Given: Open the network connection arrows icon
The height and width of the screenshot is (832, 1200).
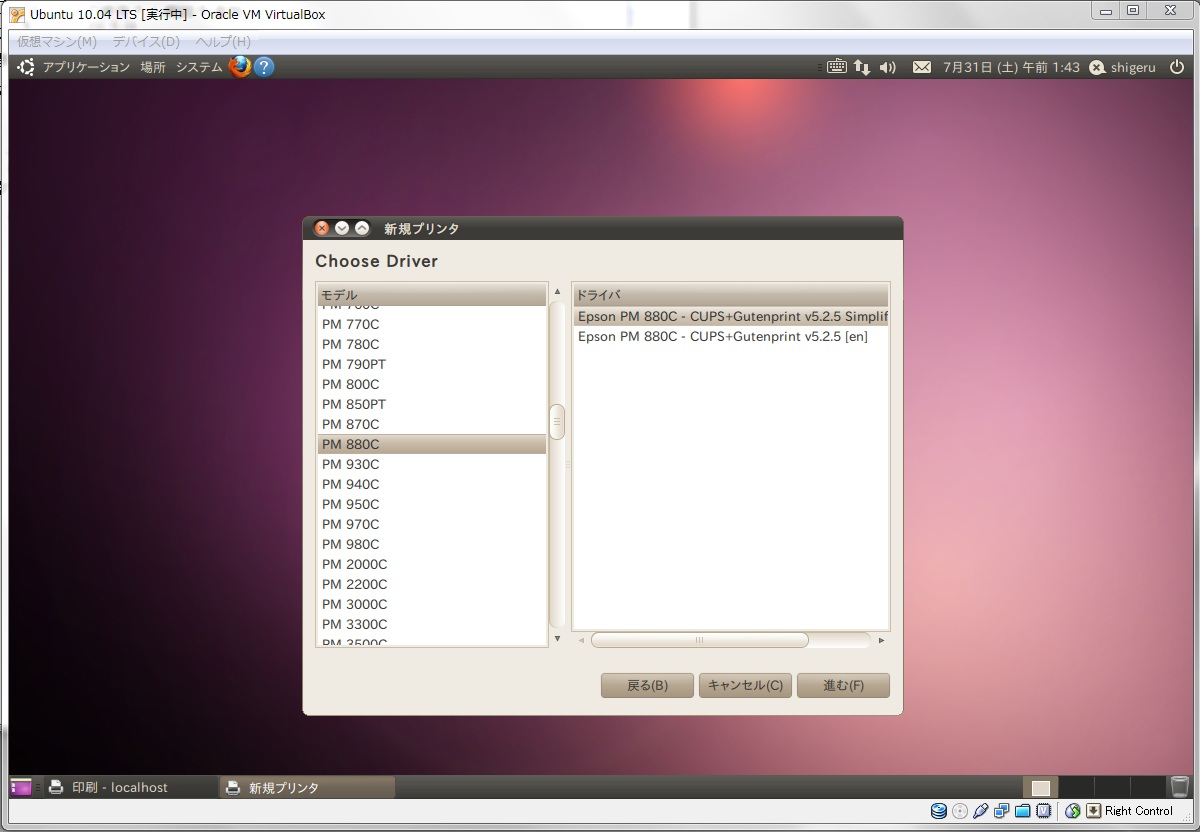Looking at the screenshot, I should pyautogui.click(x=862, y=67).
